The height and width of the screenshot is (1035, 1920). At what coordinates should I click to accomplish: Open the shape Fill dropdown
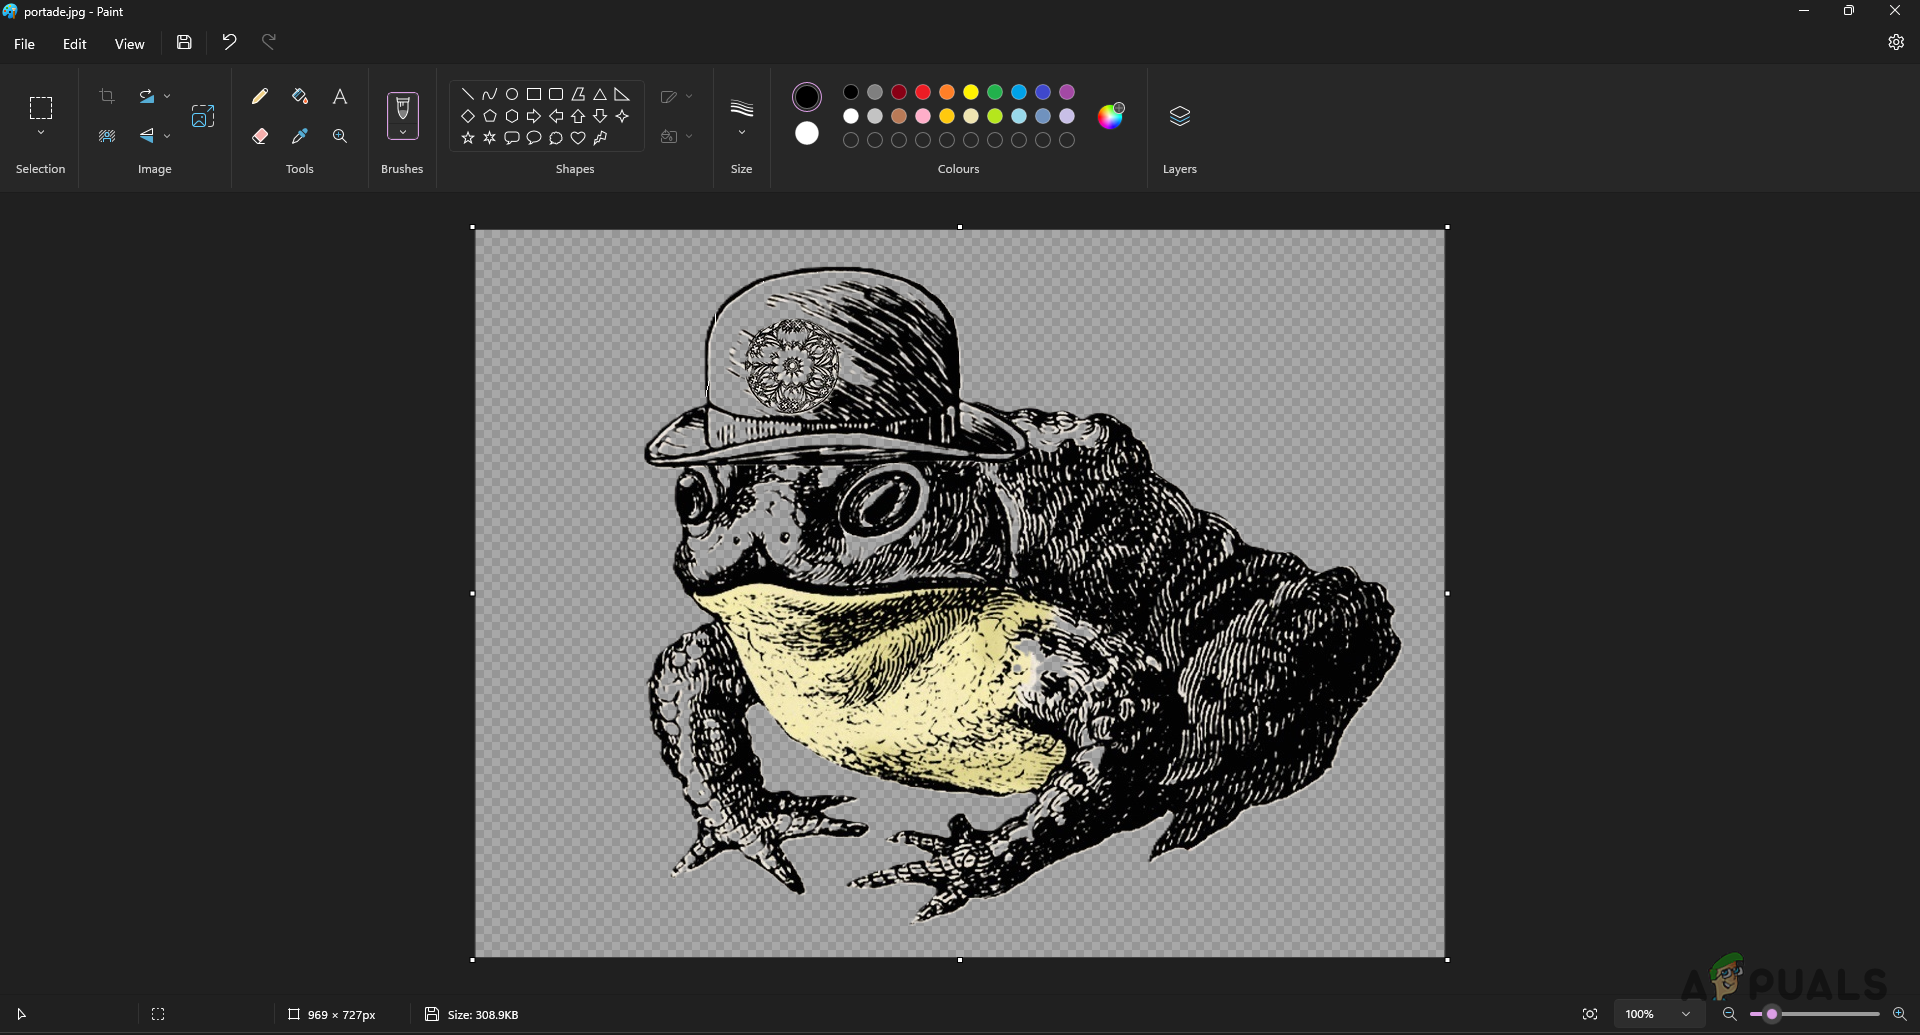point(677,136)
